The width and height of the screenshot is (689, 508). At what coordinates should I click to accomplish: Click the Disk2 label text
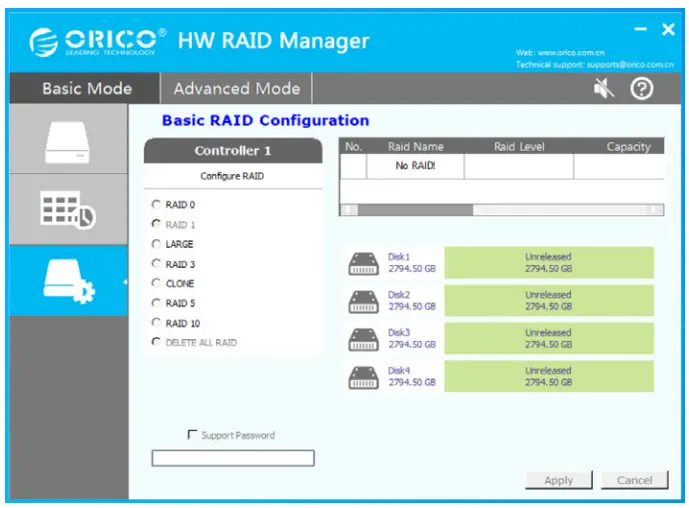click(399, 295)
